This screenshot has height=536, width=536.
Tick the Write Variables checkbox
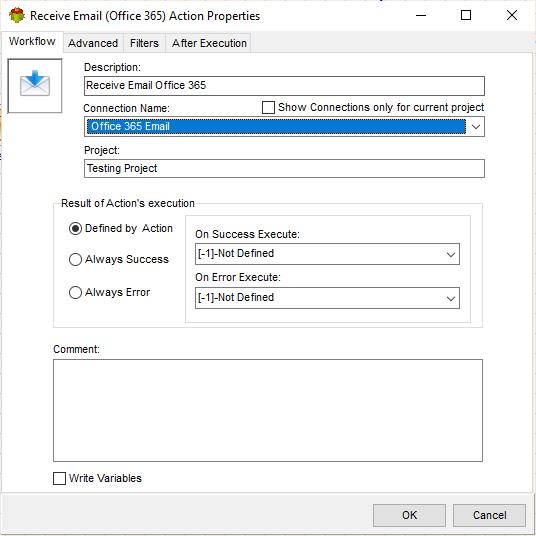point(59,478)
